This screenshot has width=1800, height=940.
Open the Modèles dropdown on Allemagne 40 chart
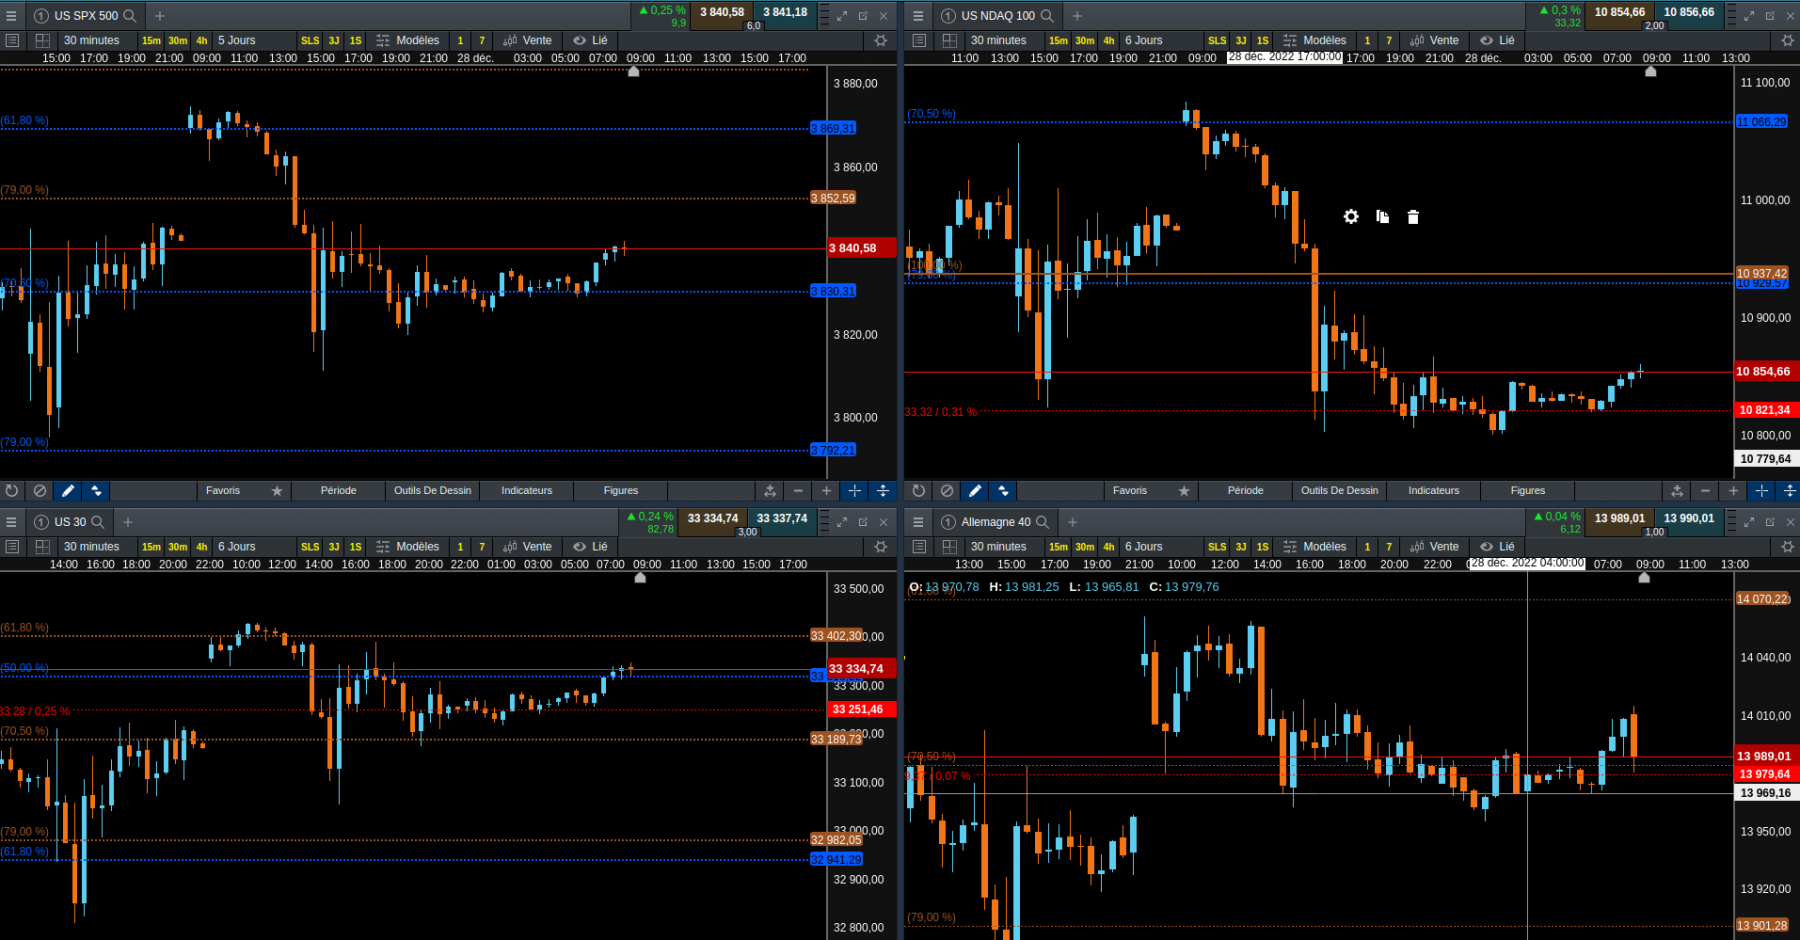1315,547
